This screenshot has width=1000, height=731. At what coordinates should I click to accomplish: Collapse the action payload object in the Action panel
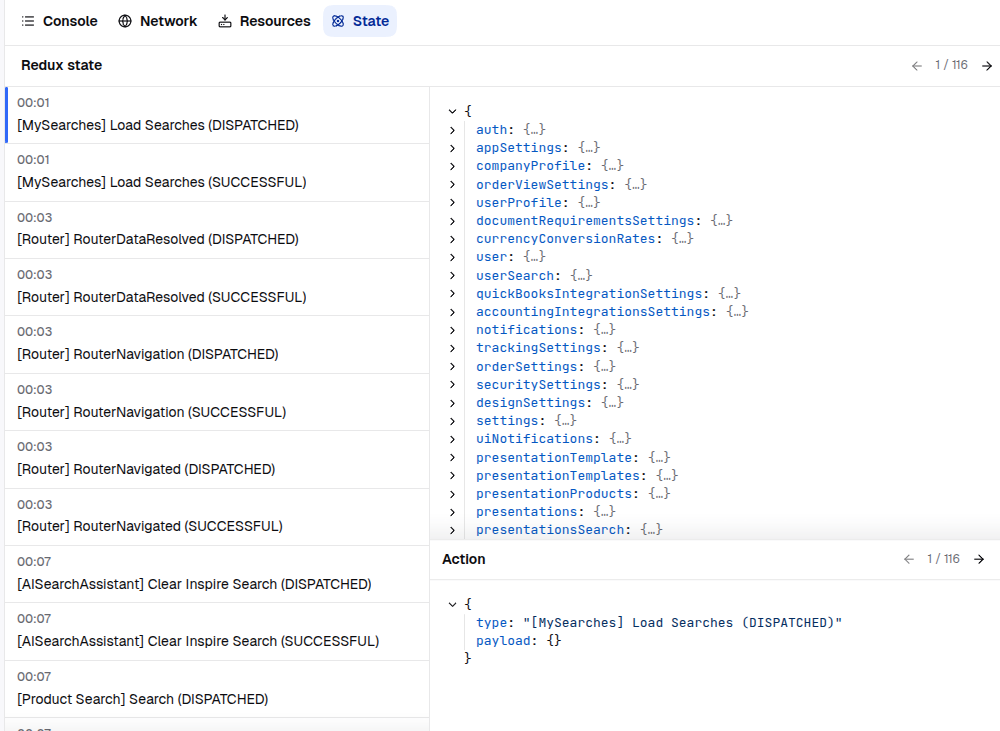coord(452,604)
